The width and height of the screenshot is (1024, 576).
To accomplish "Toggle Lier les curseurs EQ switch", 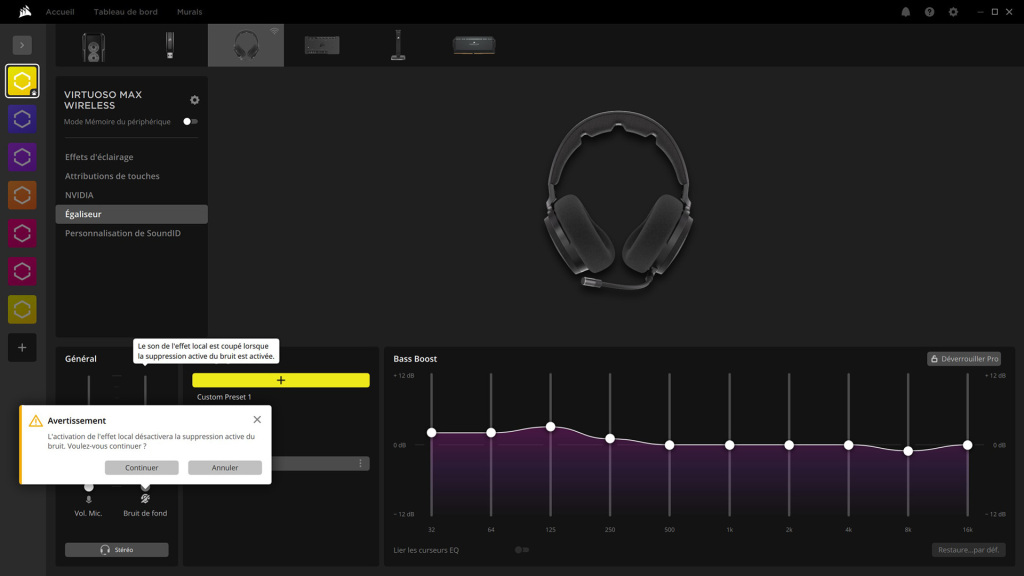I will [522, 550].
